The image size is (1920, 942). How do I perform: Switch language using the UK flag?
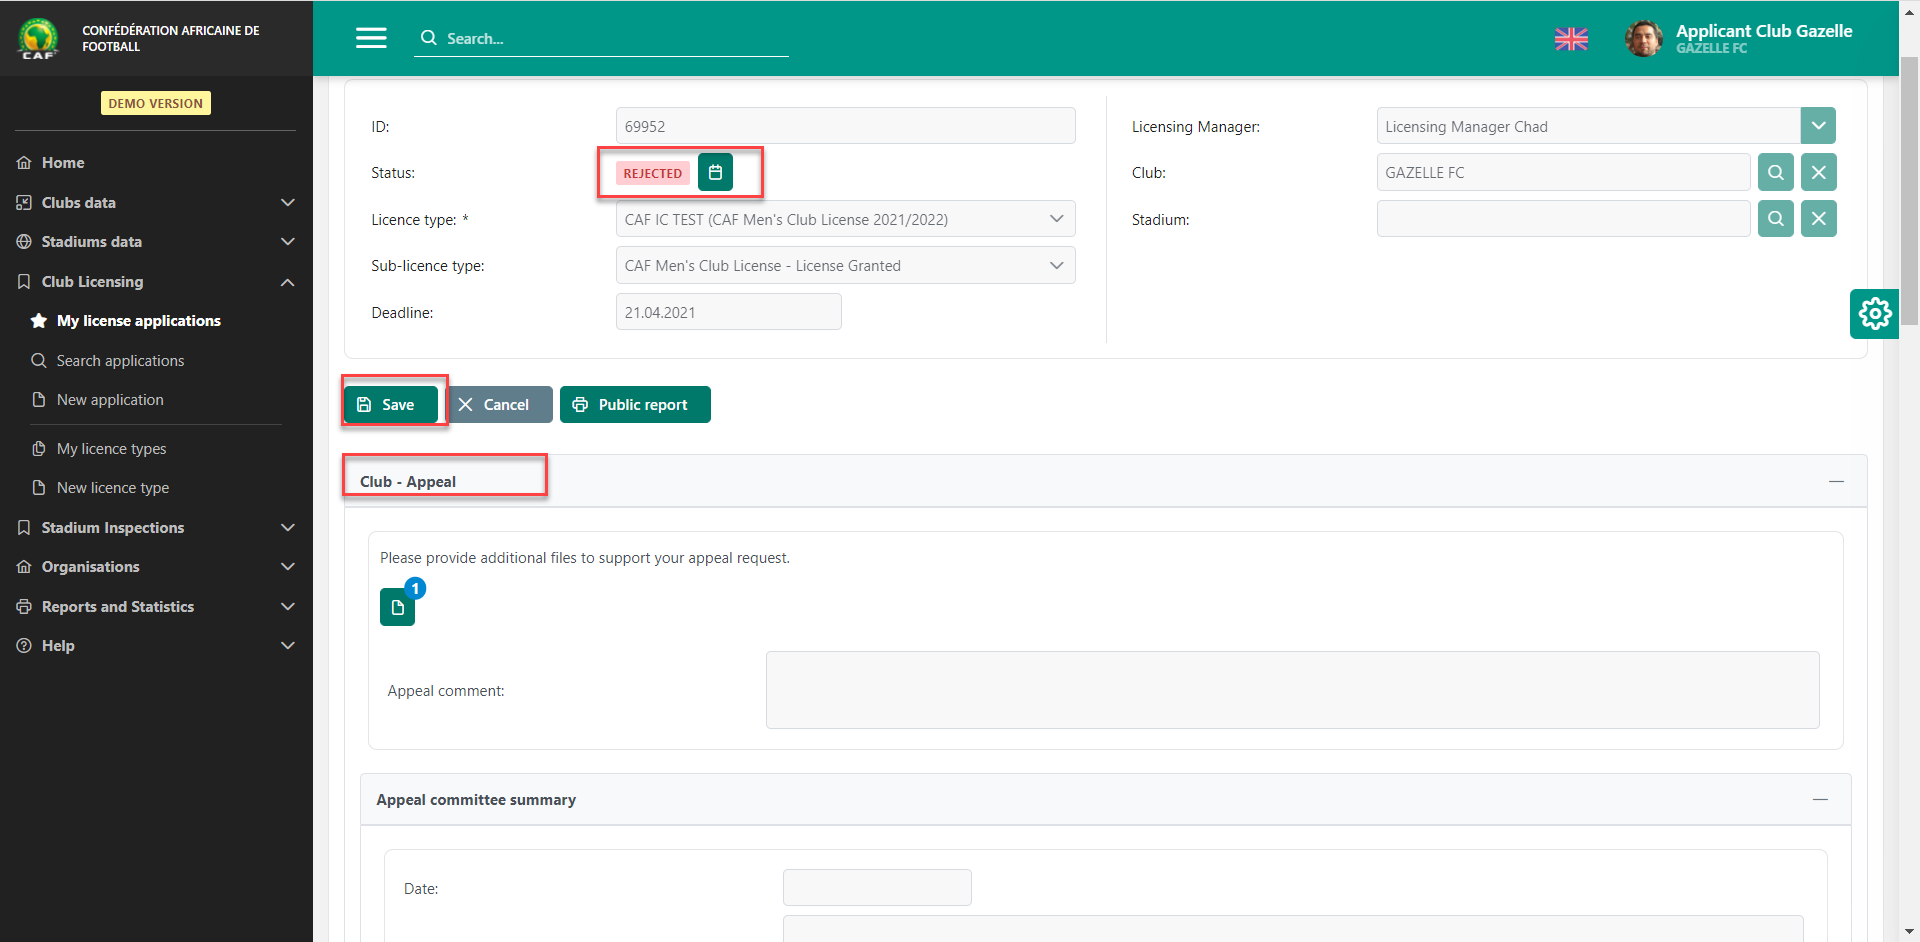pyautogui.click(x=1571, y=39)
